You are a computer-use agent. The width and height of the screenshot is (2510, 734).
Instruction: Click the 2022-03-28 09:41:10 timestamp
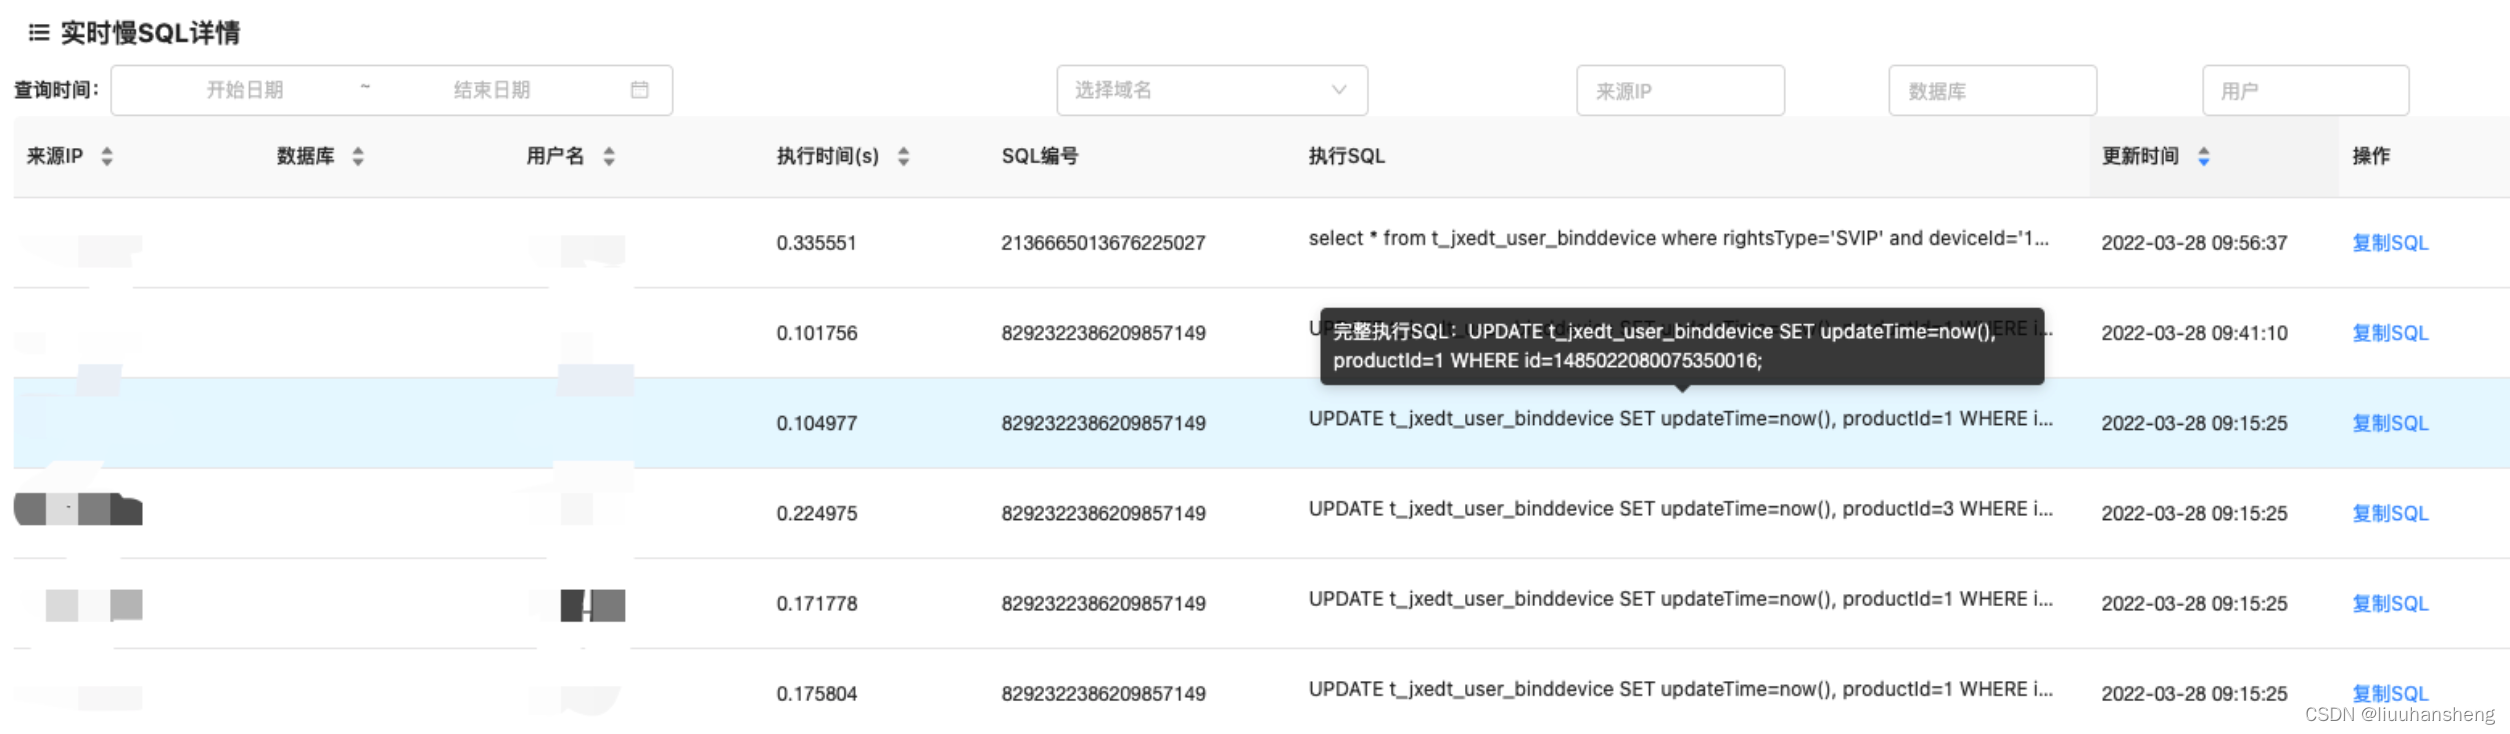(x=2194, y=333)
